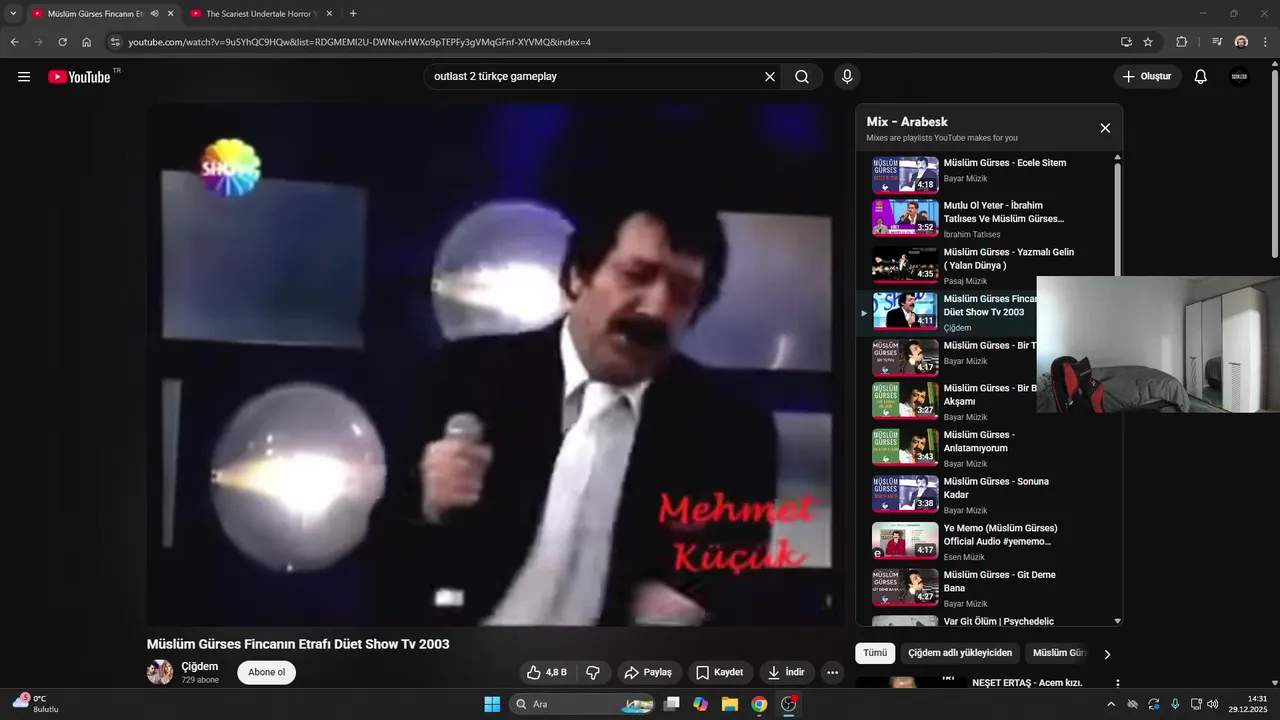The height and width of the screenshot is (720, 1280).
Task: Open more actions (three dots) under video
Action: coord(832,673)
